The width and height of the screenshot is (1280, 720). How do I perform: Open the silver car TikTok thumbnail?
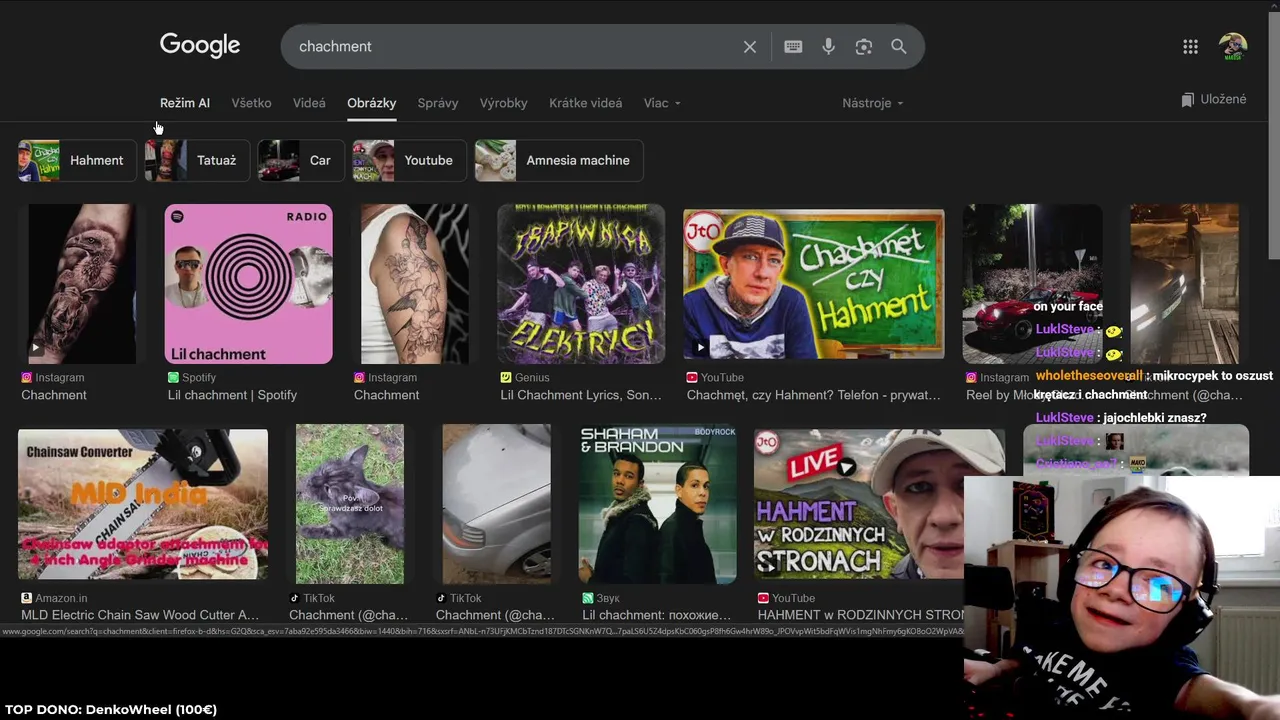(496, 504)
